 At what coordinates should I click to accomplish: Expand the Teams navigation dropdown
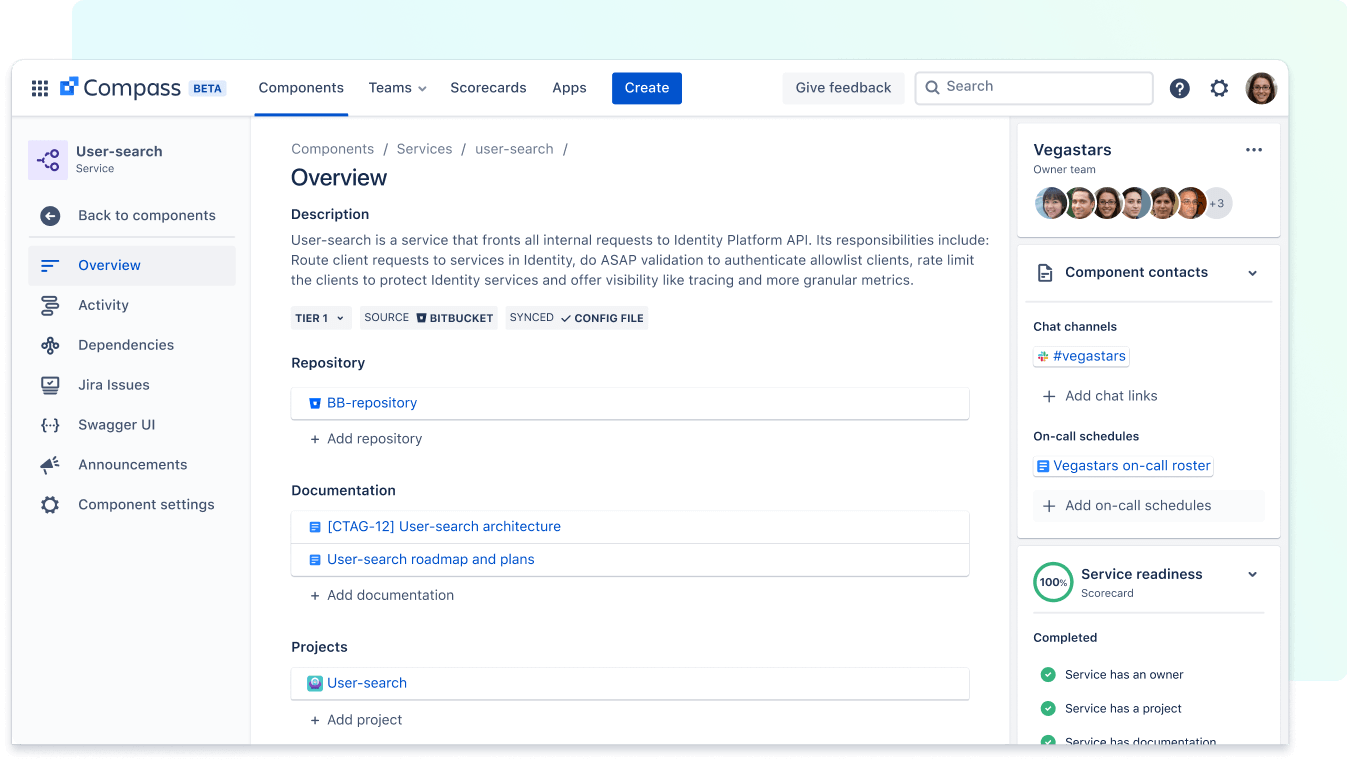click(x=397, y=88)
